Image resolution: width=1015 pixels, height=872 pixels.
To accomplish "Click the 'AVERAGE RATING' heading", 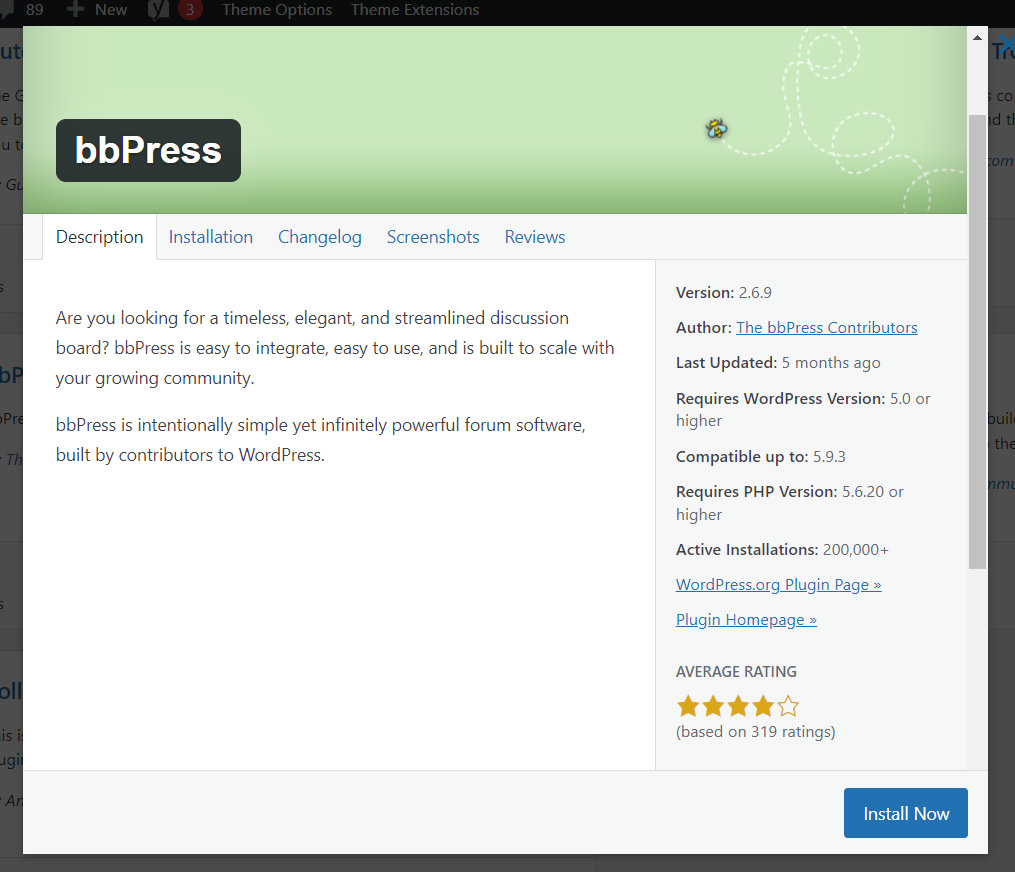I will click(736, 671).
